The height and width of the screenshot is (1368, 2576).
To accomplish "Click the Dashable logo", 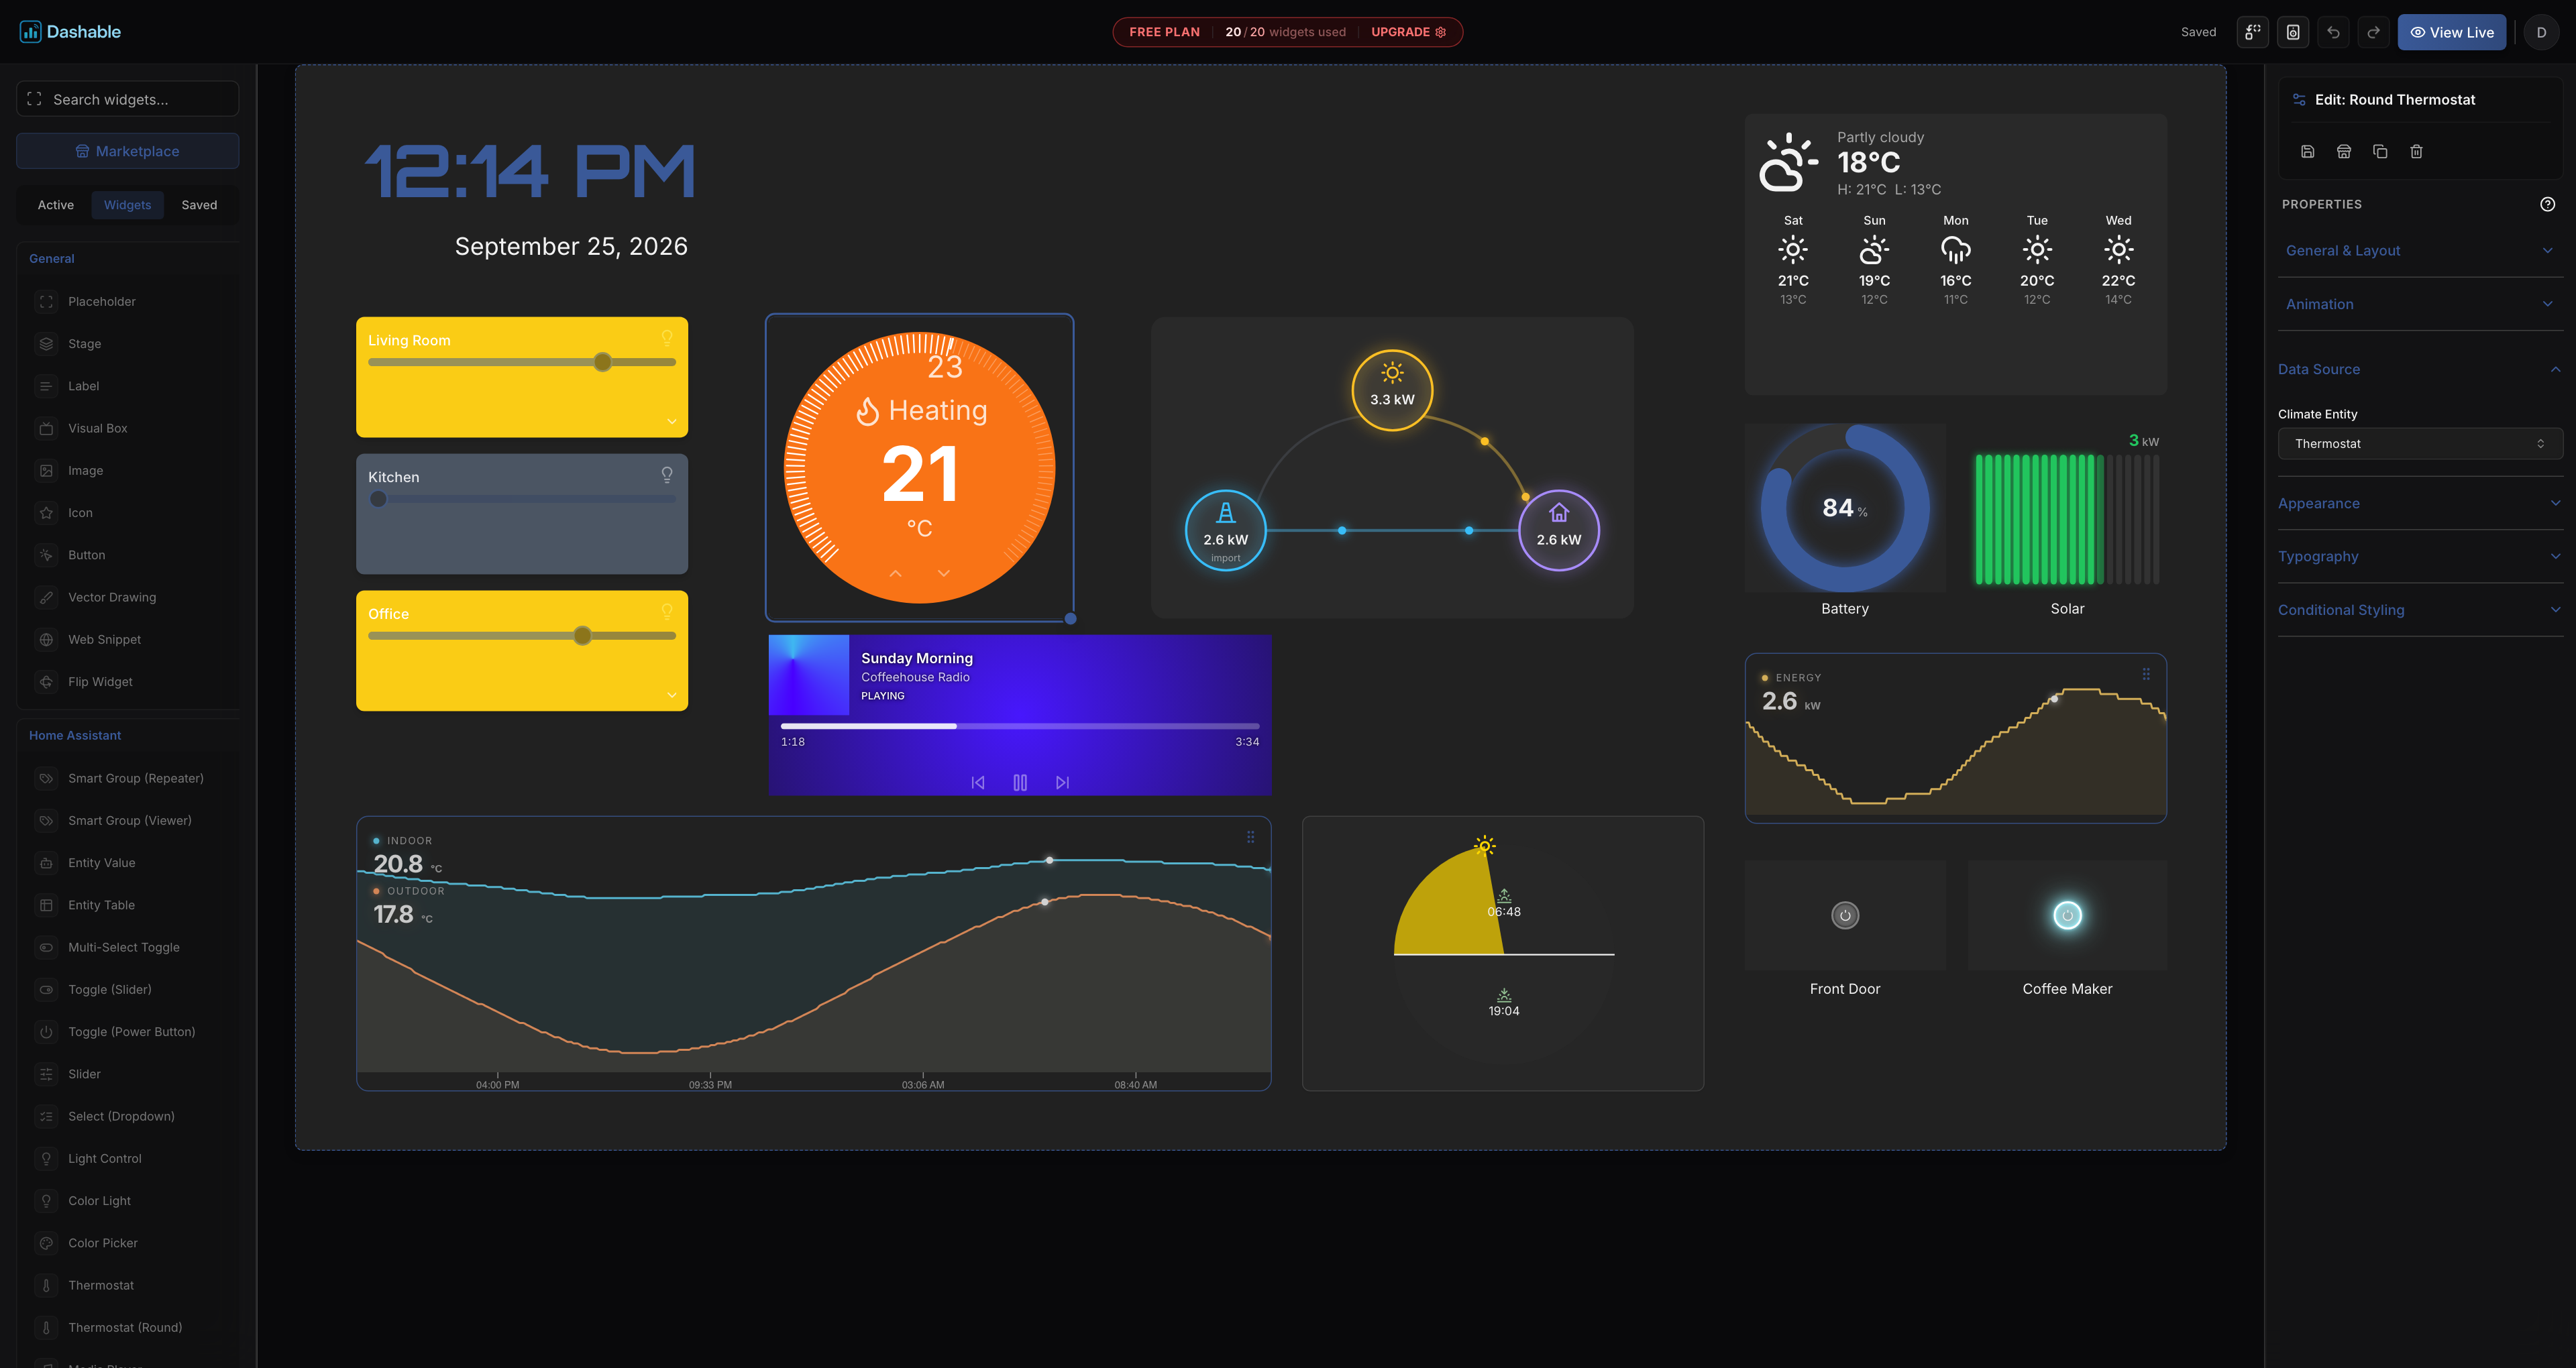I will 70,32.
